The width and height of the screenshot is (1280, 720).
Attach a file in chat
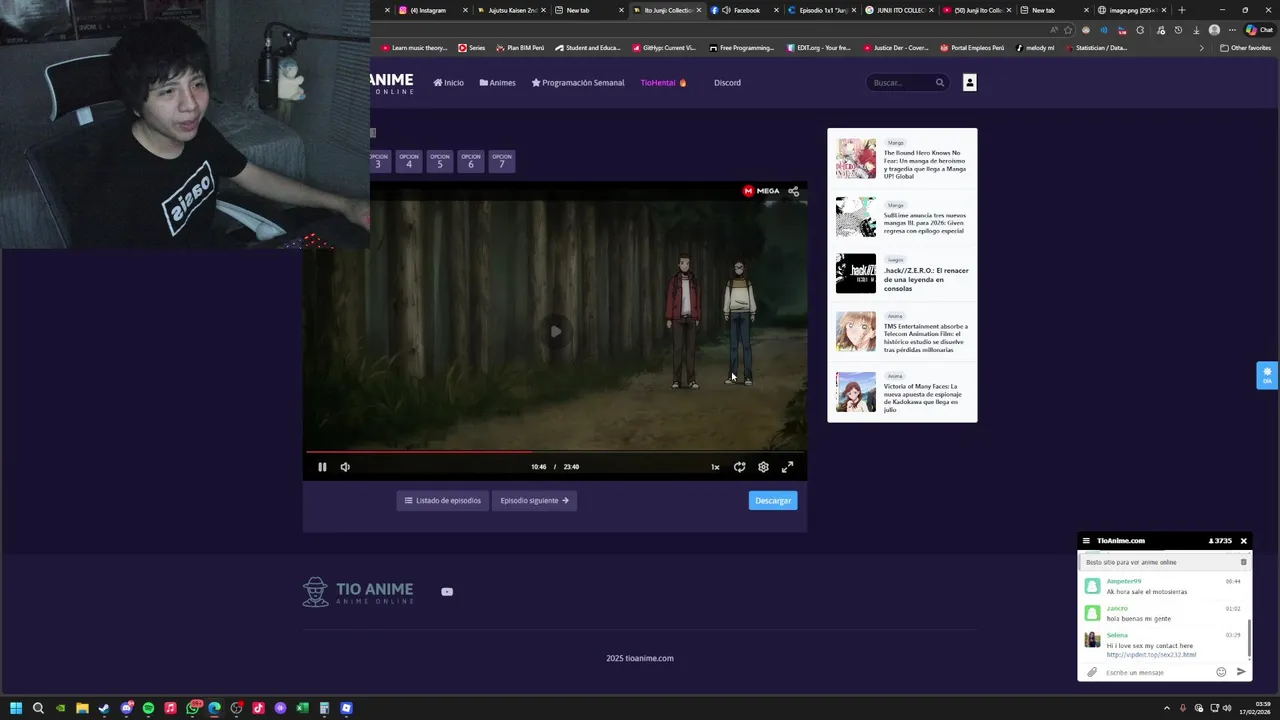pyautogui.click(x=1092, y=672)
